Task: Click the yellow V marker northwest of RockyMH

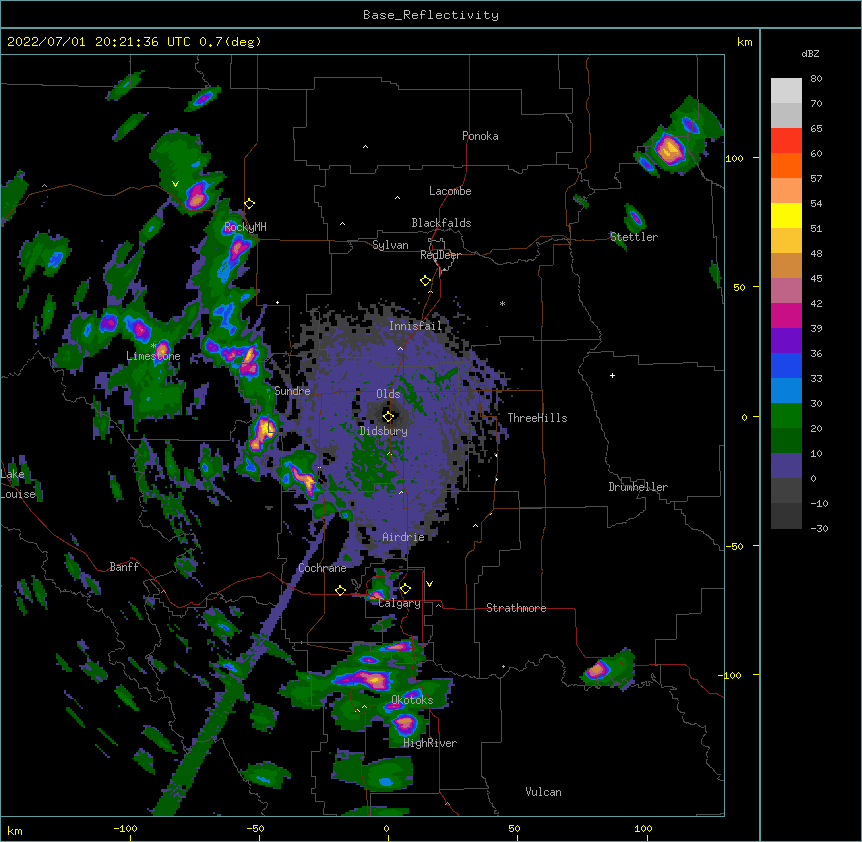Action: pos(175,184)
